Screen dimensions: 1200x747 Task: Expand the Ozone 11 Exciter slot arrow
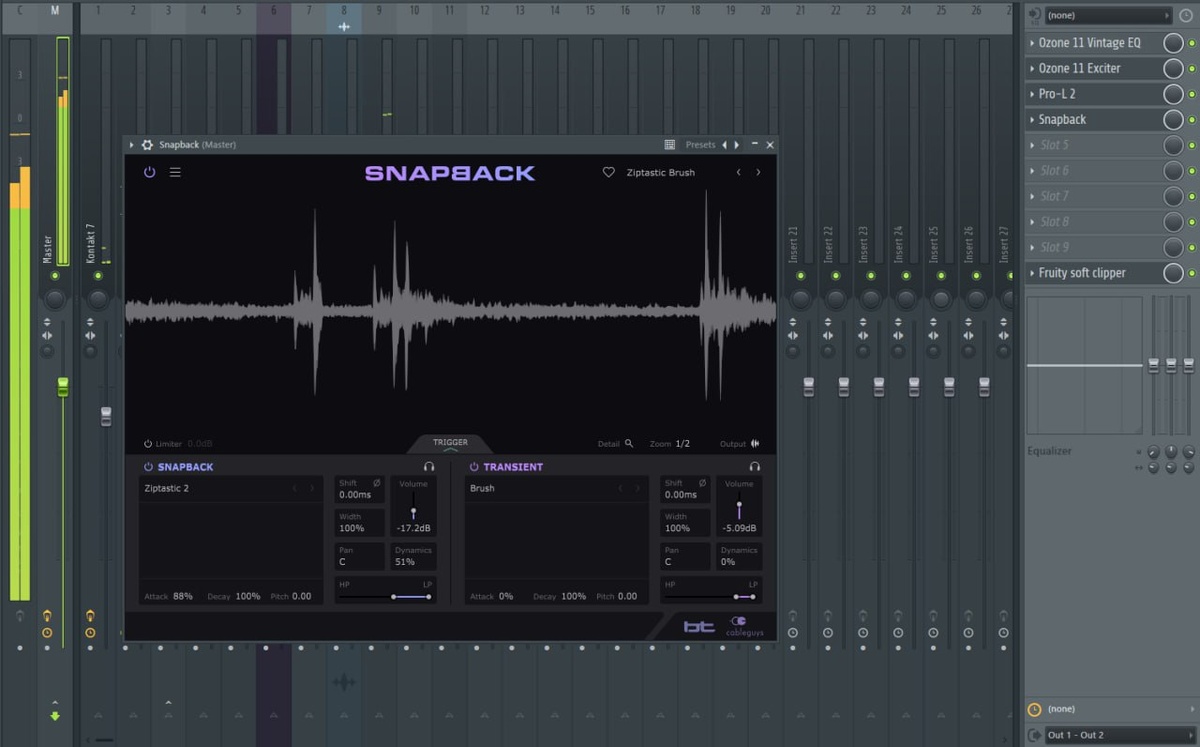[1032, 68]
